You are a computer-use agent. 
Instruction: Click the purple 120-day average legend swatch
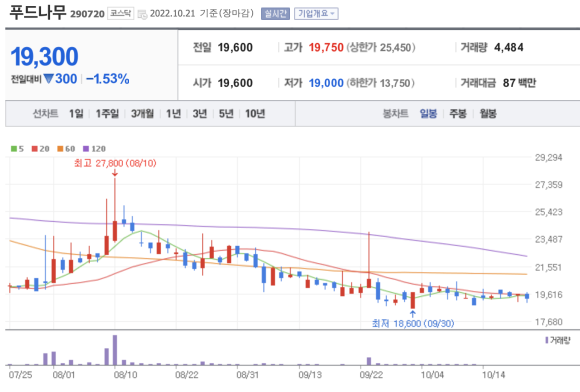coord(86,149)
